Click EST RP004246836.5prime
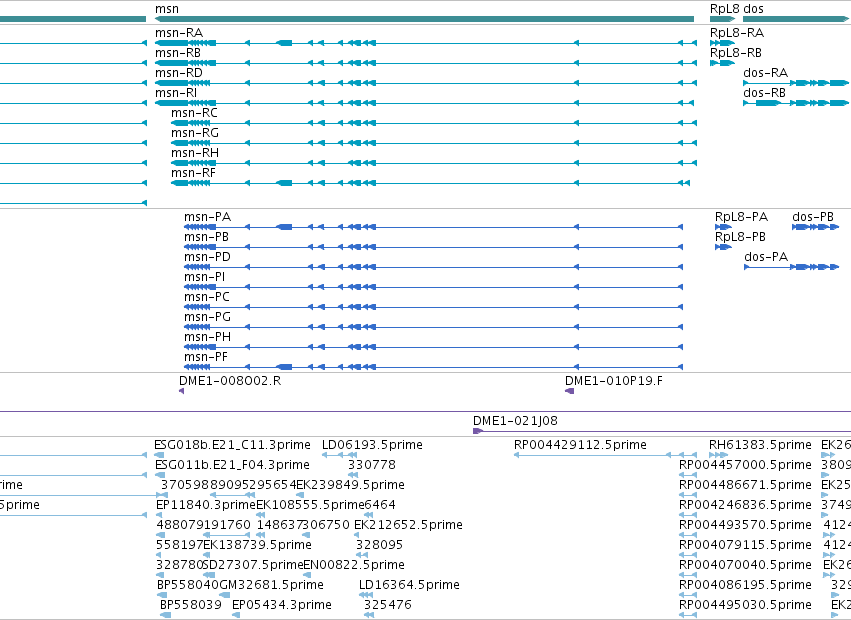 pyautogui.click(x=745, y=505)
